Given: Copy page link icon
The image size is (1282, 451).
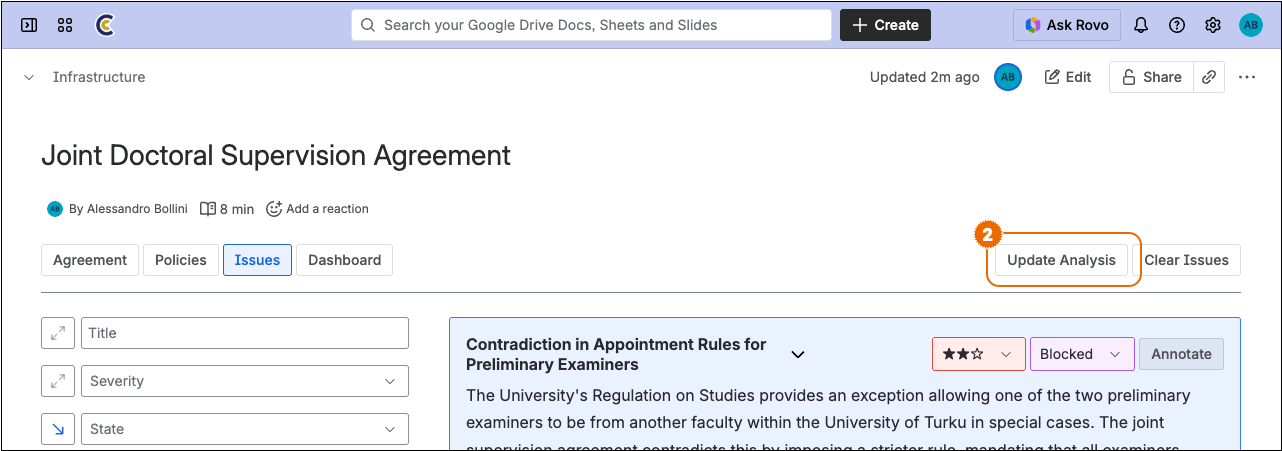Looking at the screenshot, I should click(x=1209, y=77).
